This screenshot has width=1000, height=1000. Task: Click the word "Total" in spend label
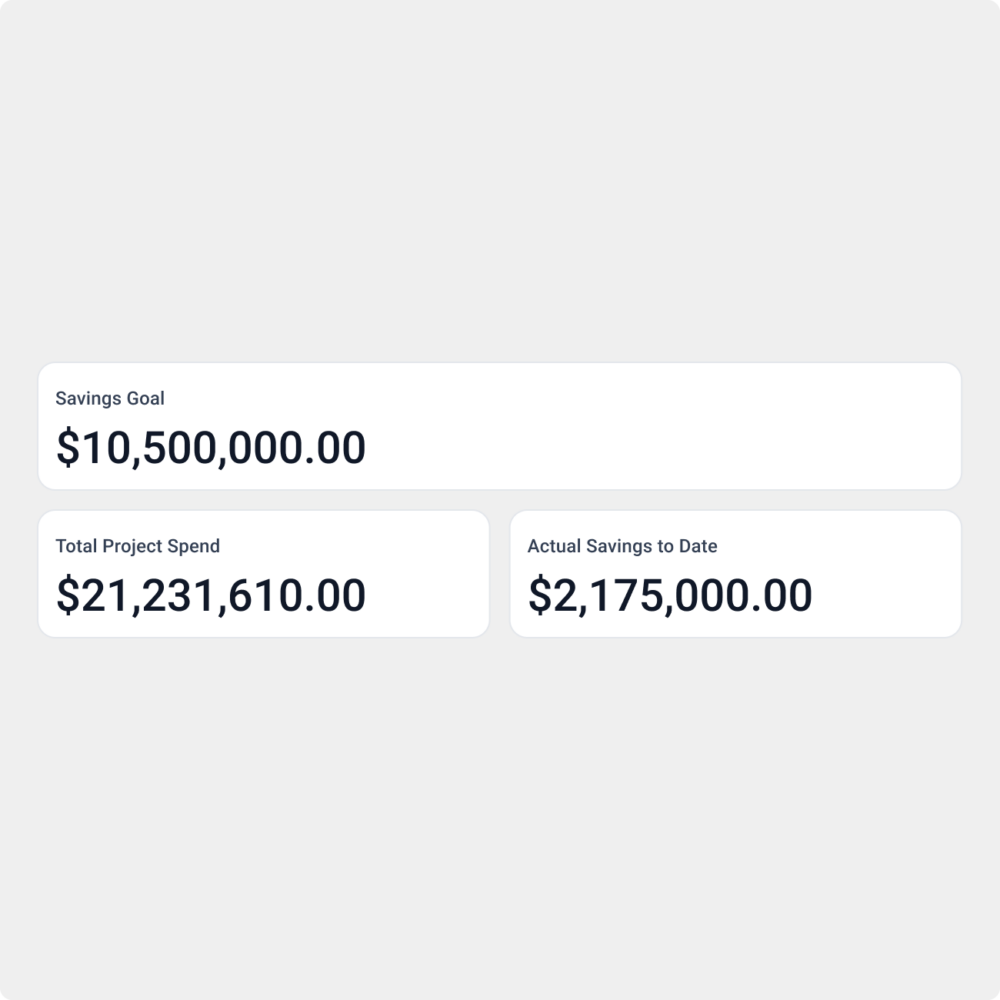[x=76, y=546]
